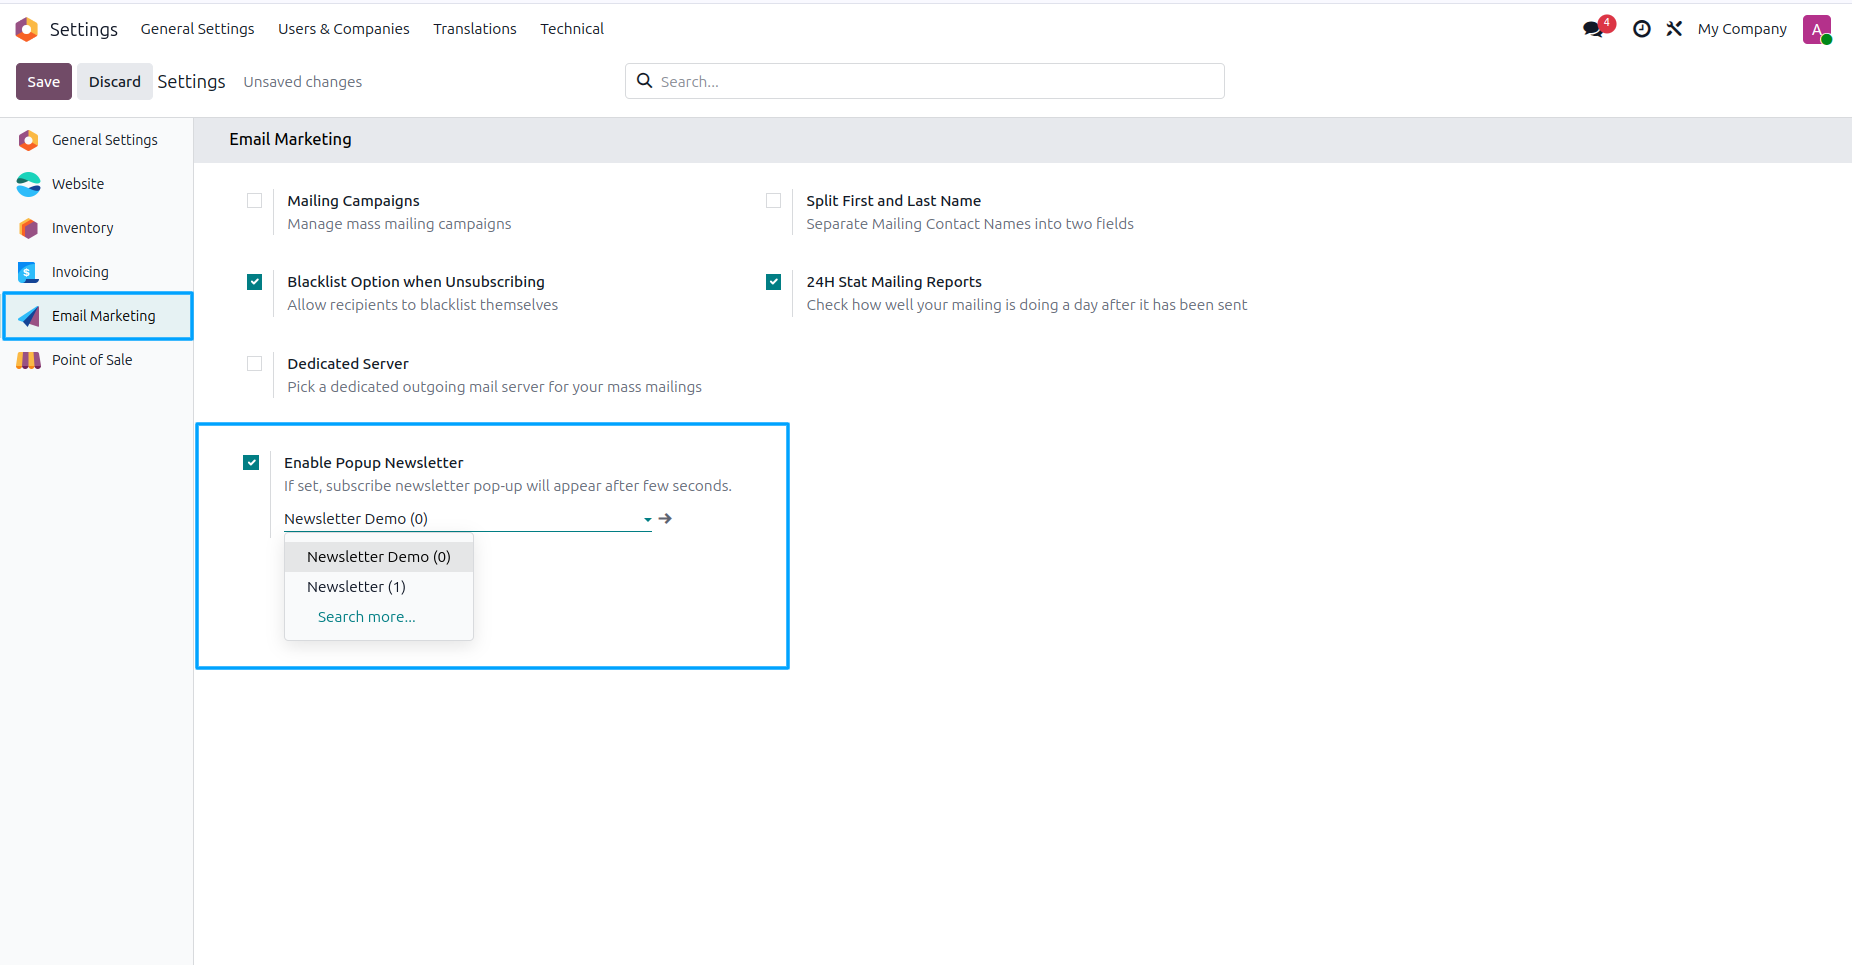1852x965 pixels.
Task: Enable Split First and Last Name checkbox
Action: tap(774, 201)
